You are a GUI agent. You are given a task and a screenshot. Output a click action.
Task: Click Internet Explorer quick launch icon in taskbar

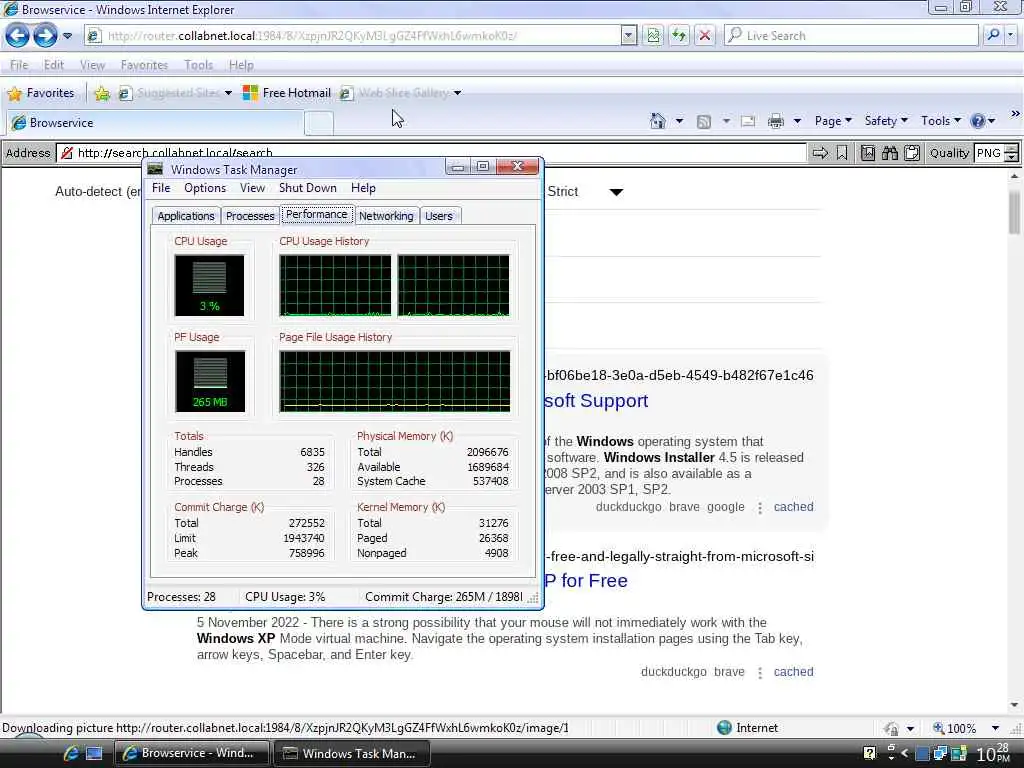[x=71, y=754]
